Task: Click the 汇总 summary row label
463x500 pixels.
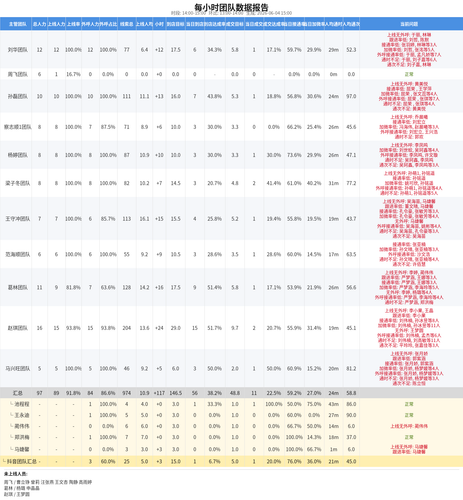Action: point(18,393)
